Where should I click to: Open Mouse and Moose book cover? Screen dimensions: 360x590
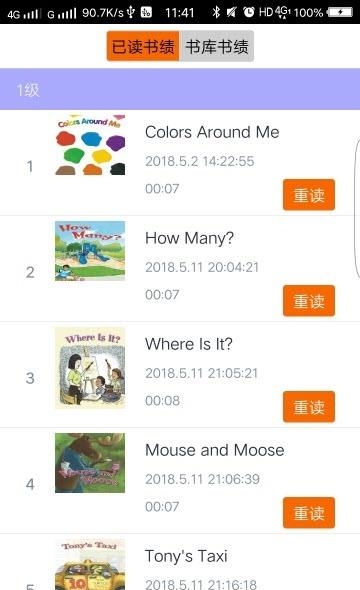pos(90,463)
